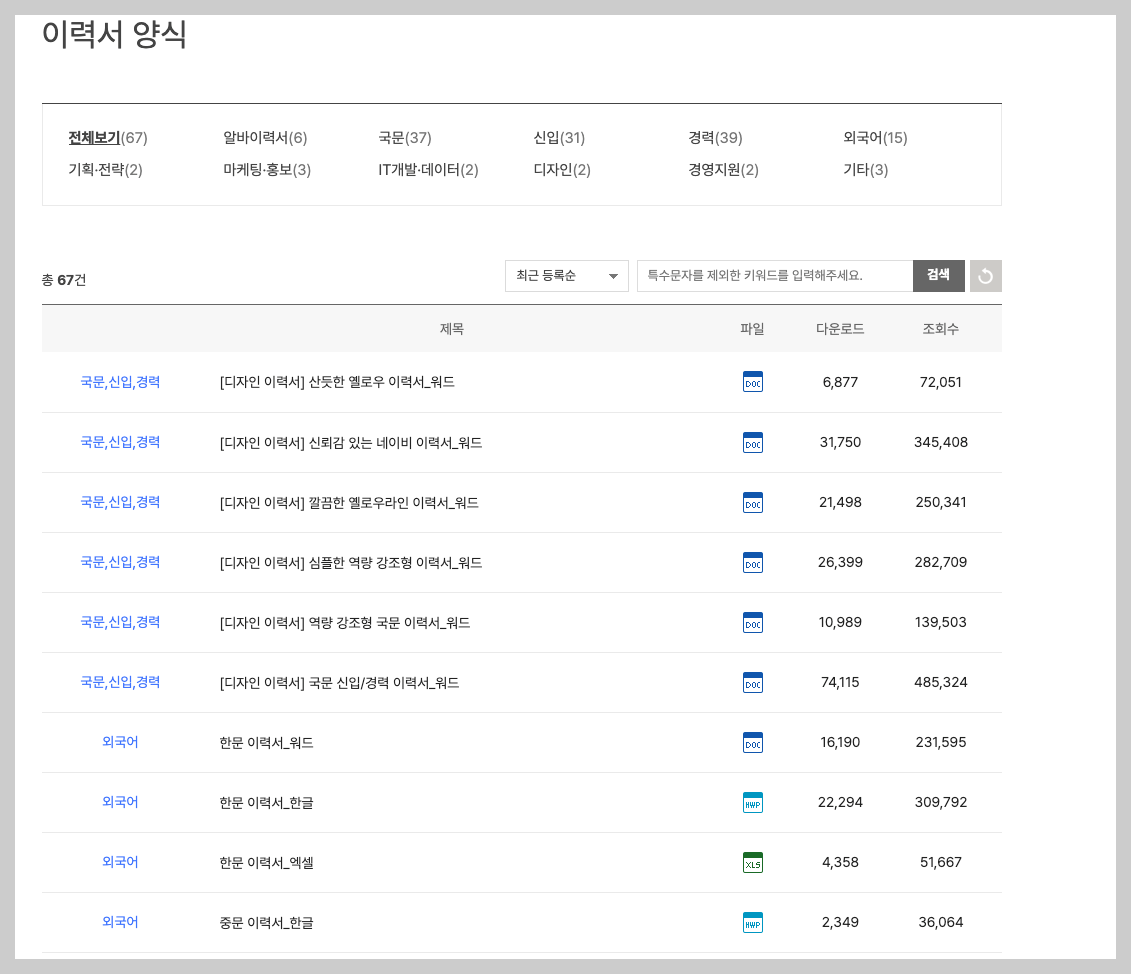Click the DOC icon for 깔끔한 옐로우라인 이력서_워드
1131x974 pixels.
[x=753, y=502]
